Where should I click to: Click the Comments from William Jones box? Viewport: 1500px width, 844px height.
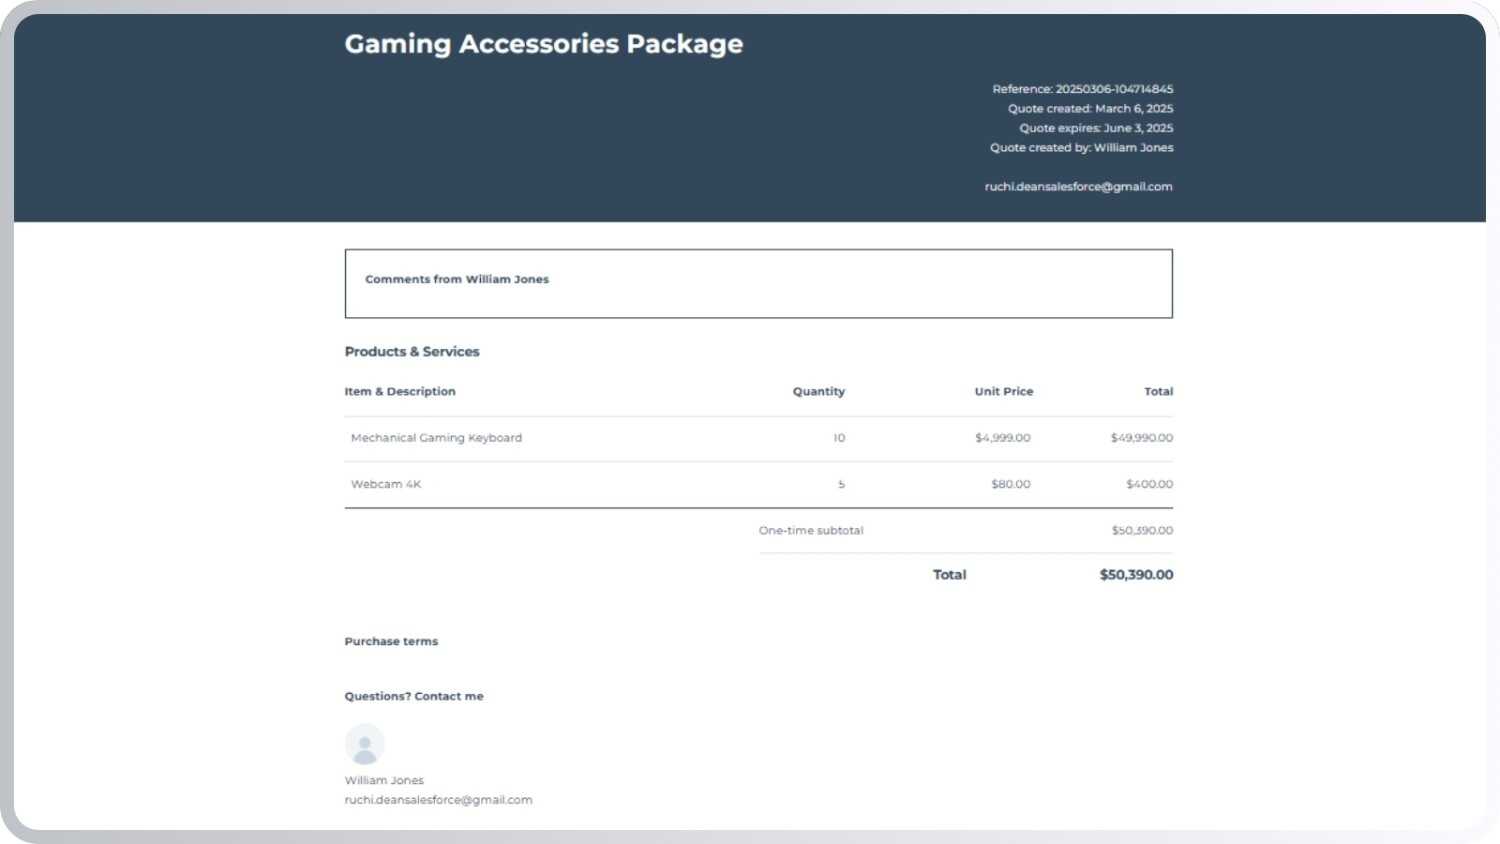(x=758, y=284)
